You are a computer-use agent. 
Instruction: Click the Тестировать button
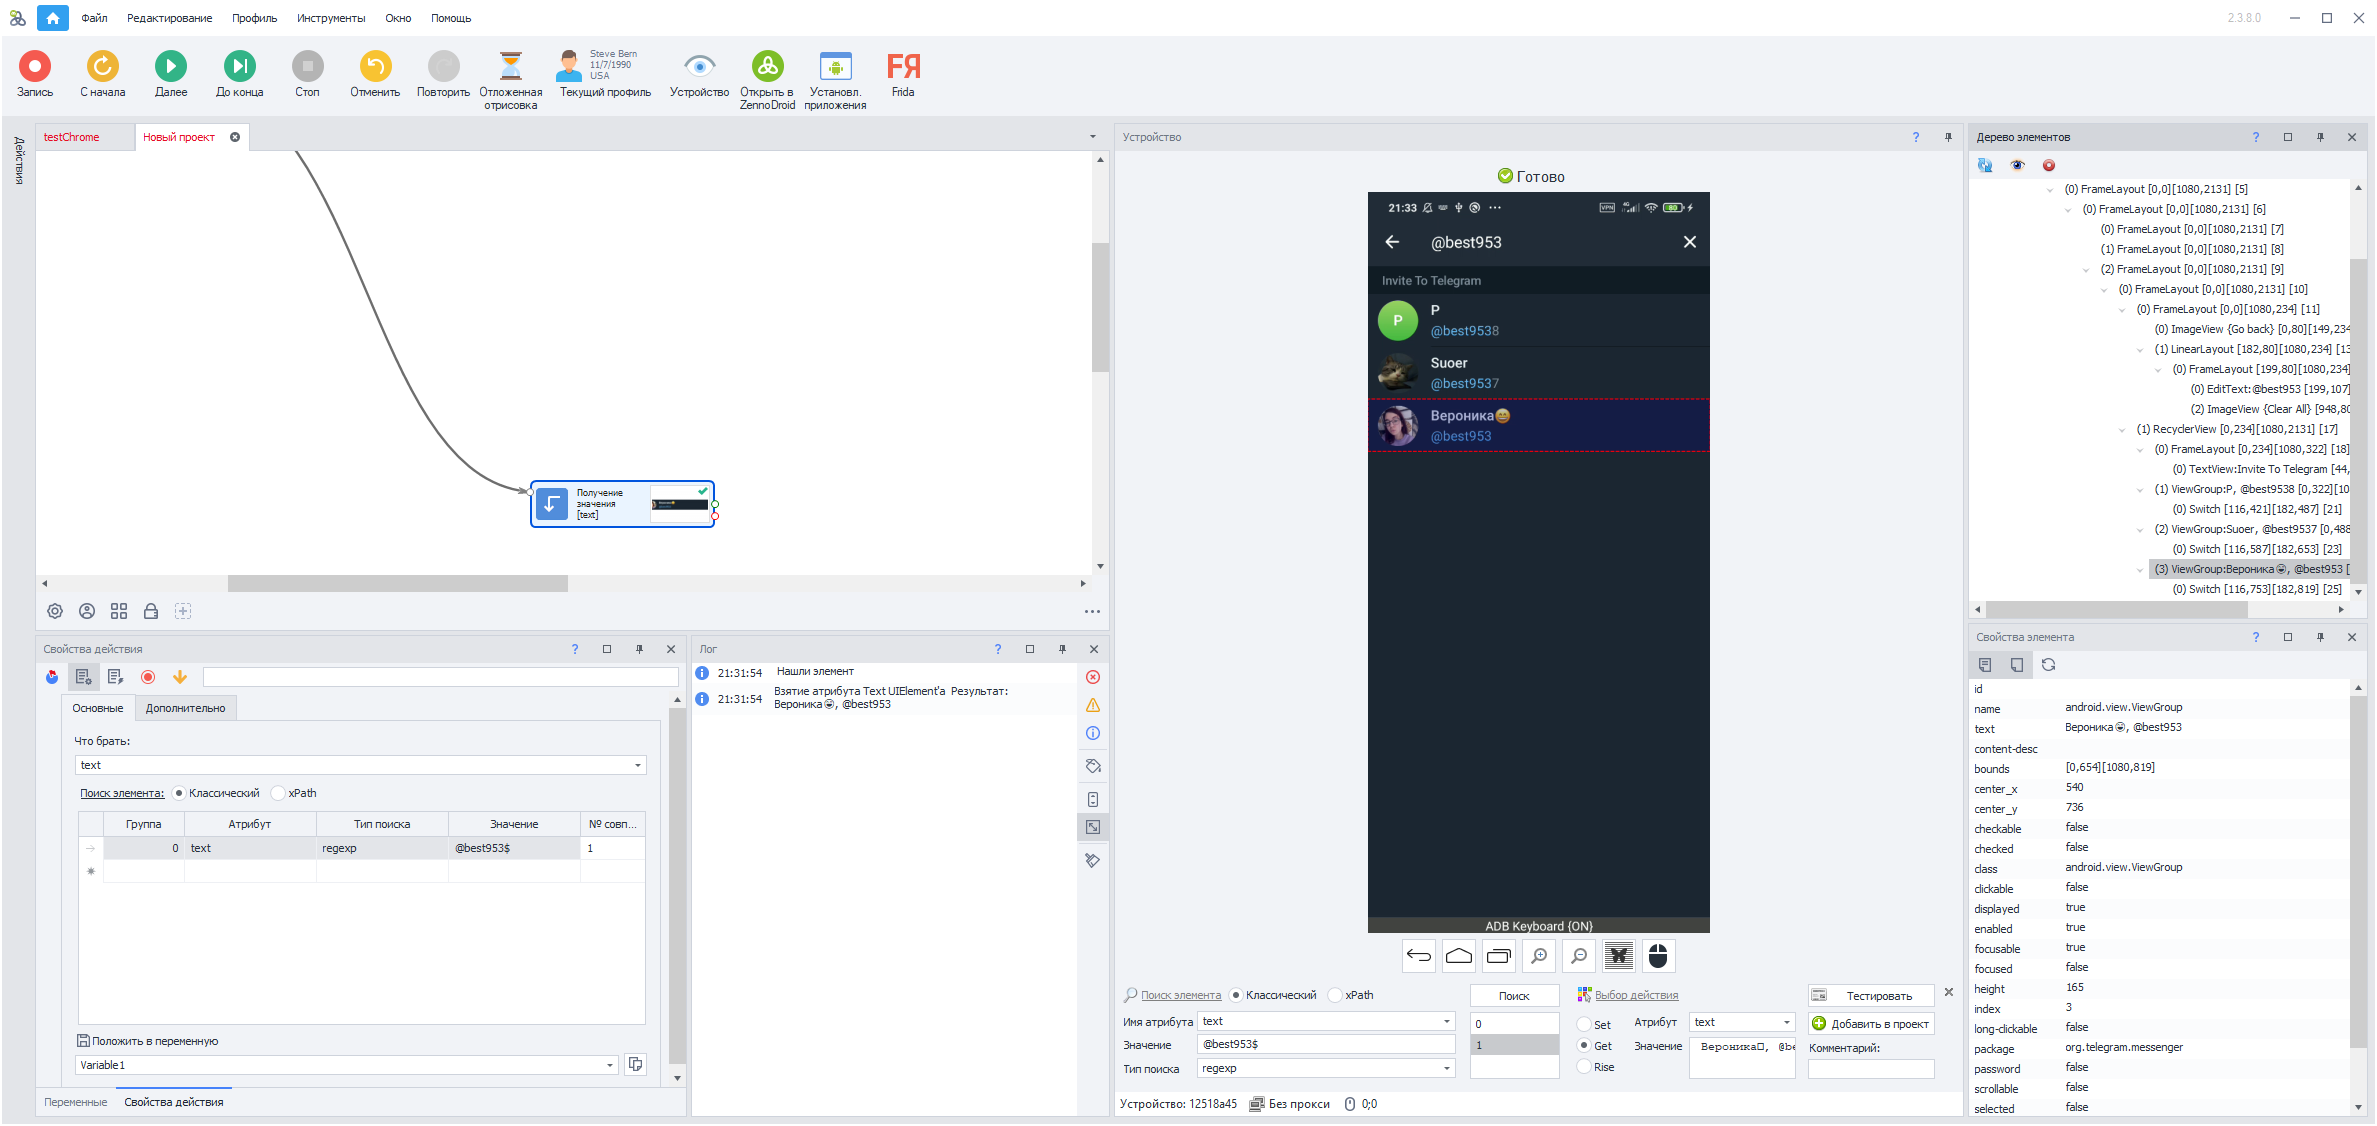1870,995
